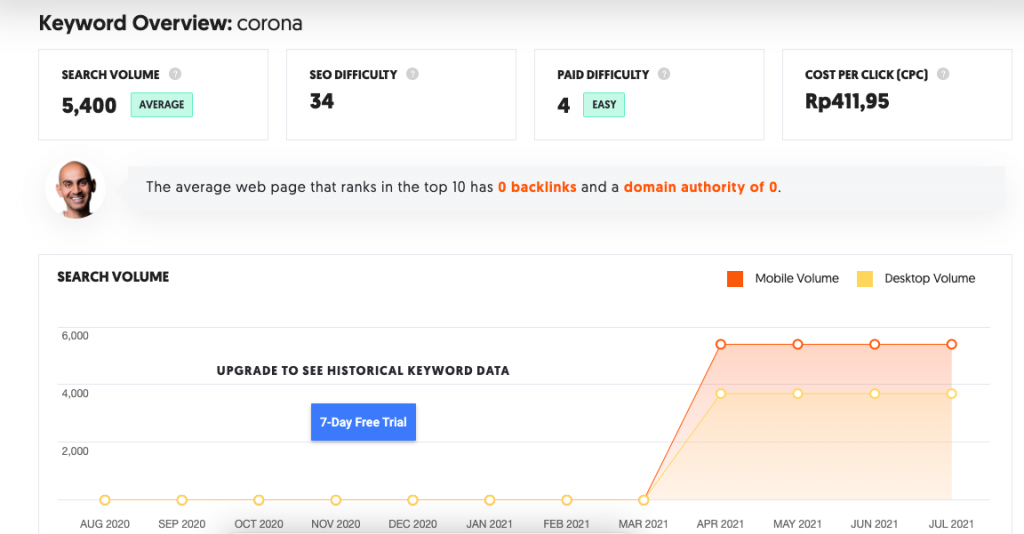The image size is (1024, 534).
Task: Click the SEO difficulty score 34
Action: pos(322,101)
